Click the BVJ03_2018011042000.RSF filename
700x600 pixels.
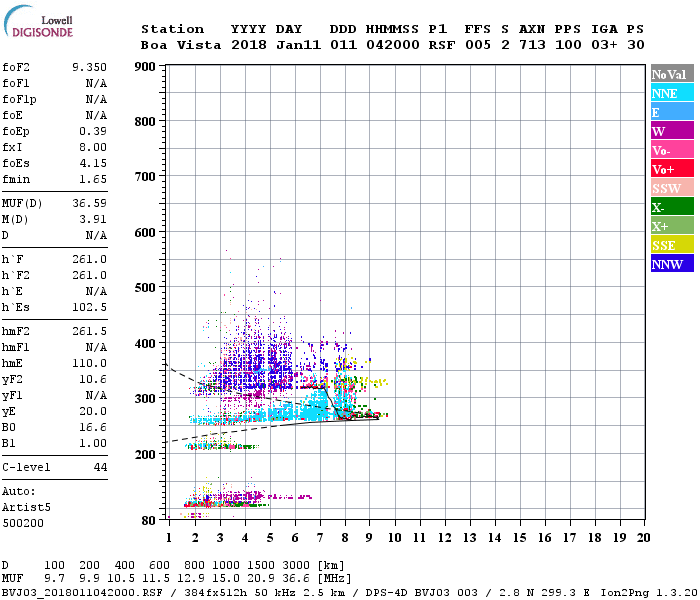pos(82,593)
